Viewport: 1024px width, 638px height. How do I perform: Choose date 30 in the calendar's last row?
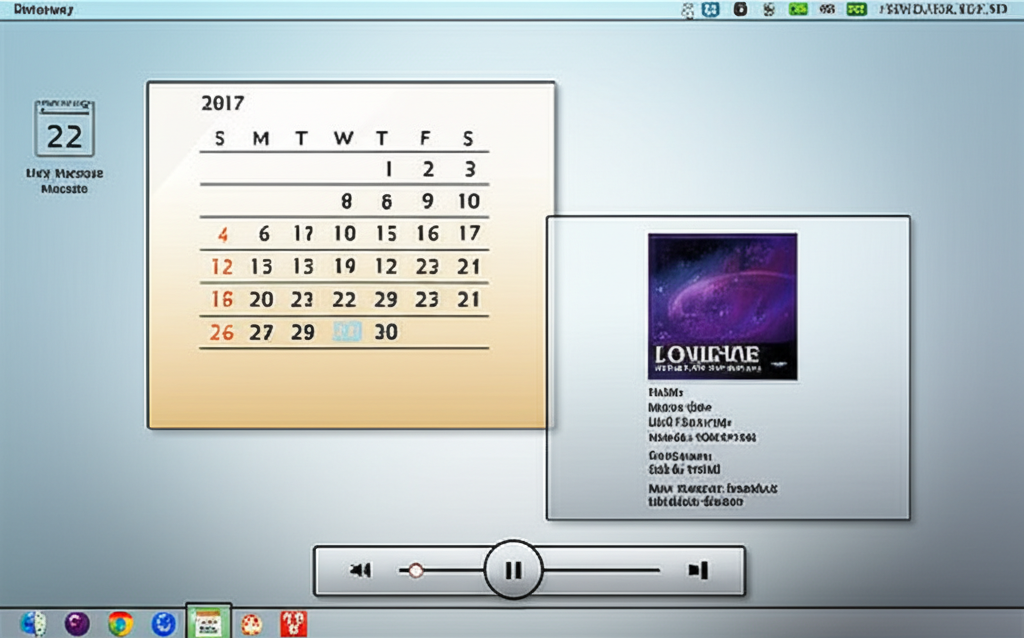click(386, 333)
